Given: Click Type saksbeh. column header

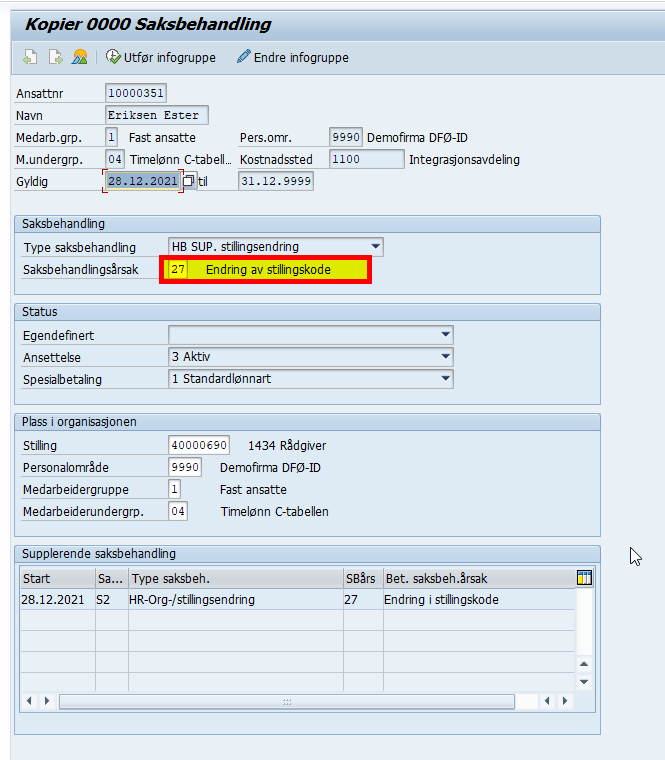Looking at the screenshot, I should [x=236, y=578].
